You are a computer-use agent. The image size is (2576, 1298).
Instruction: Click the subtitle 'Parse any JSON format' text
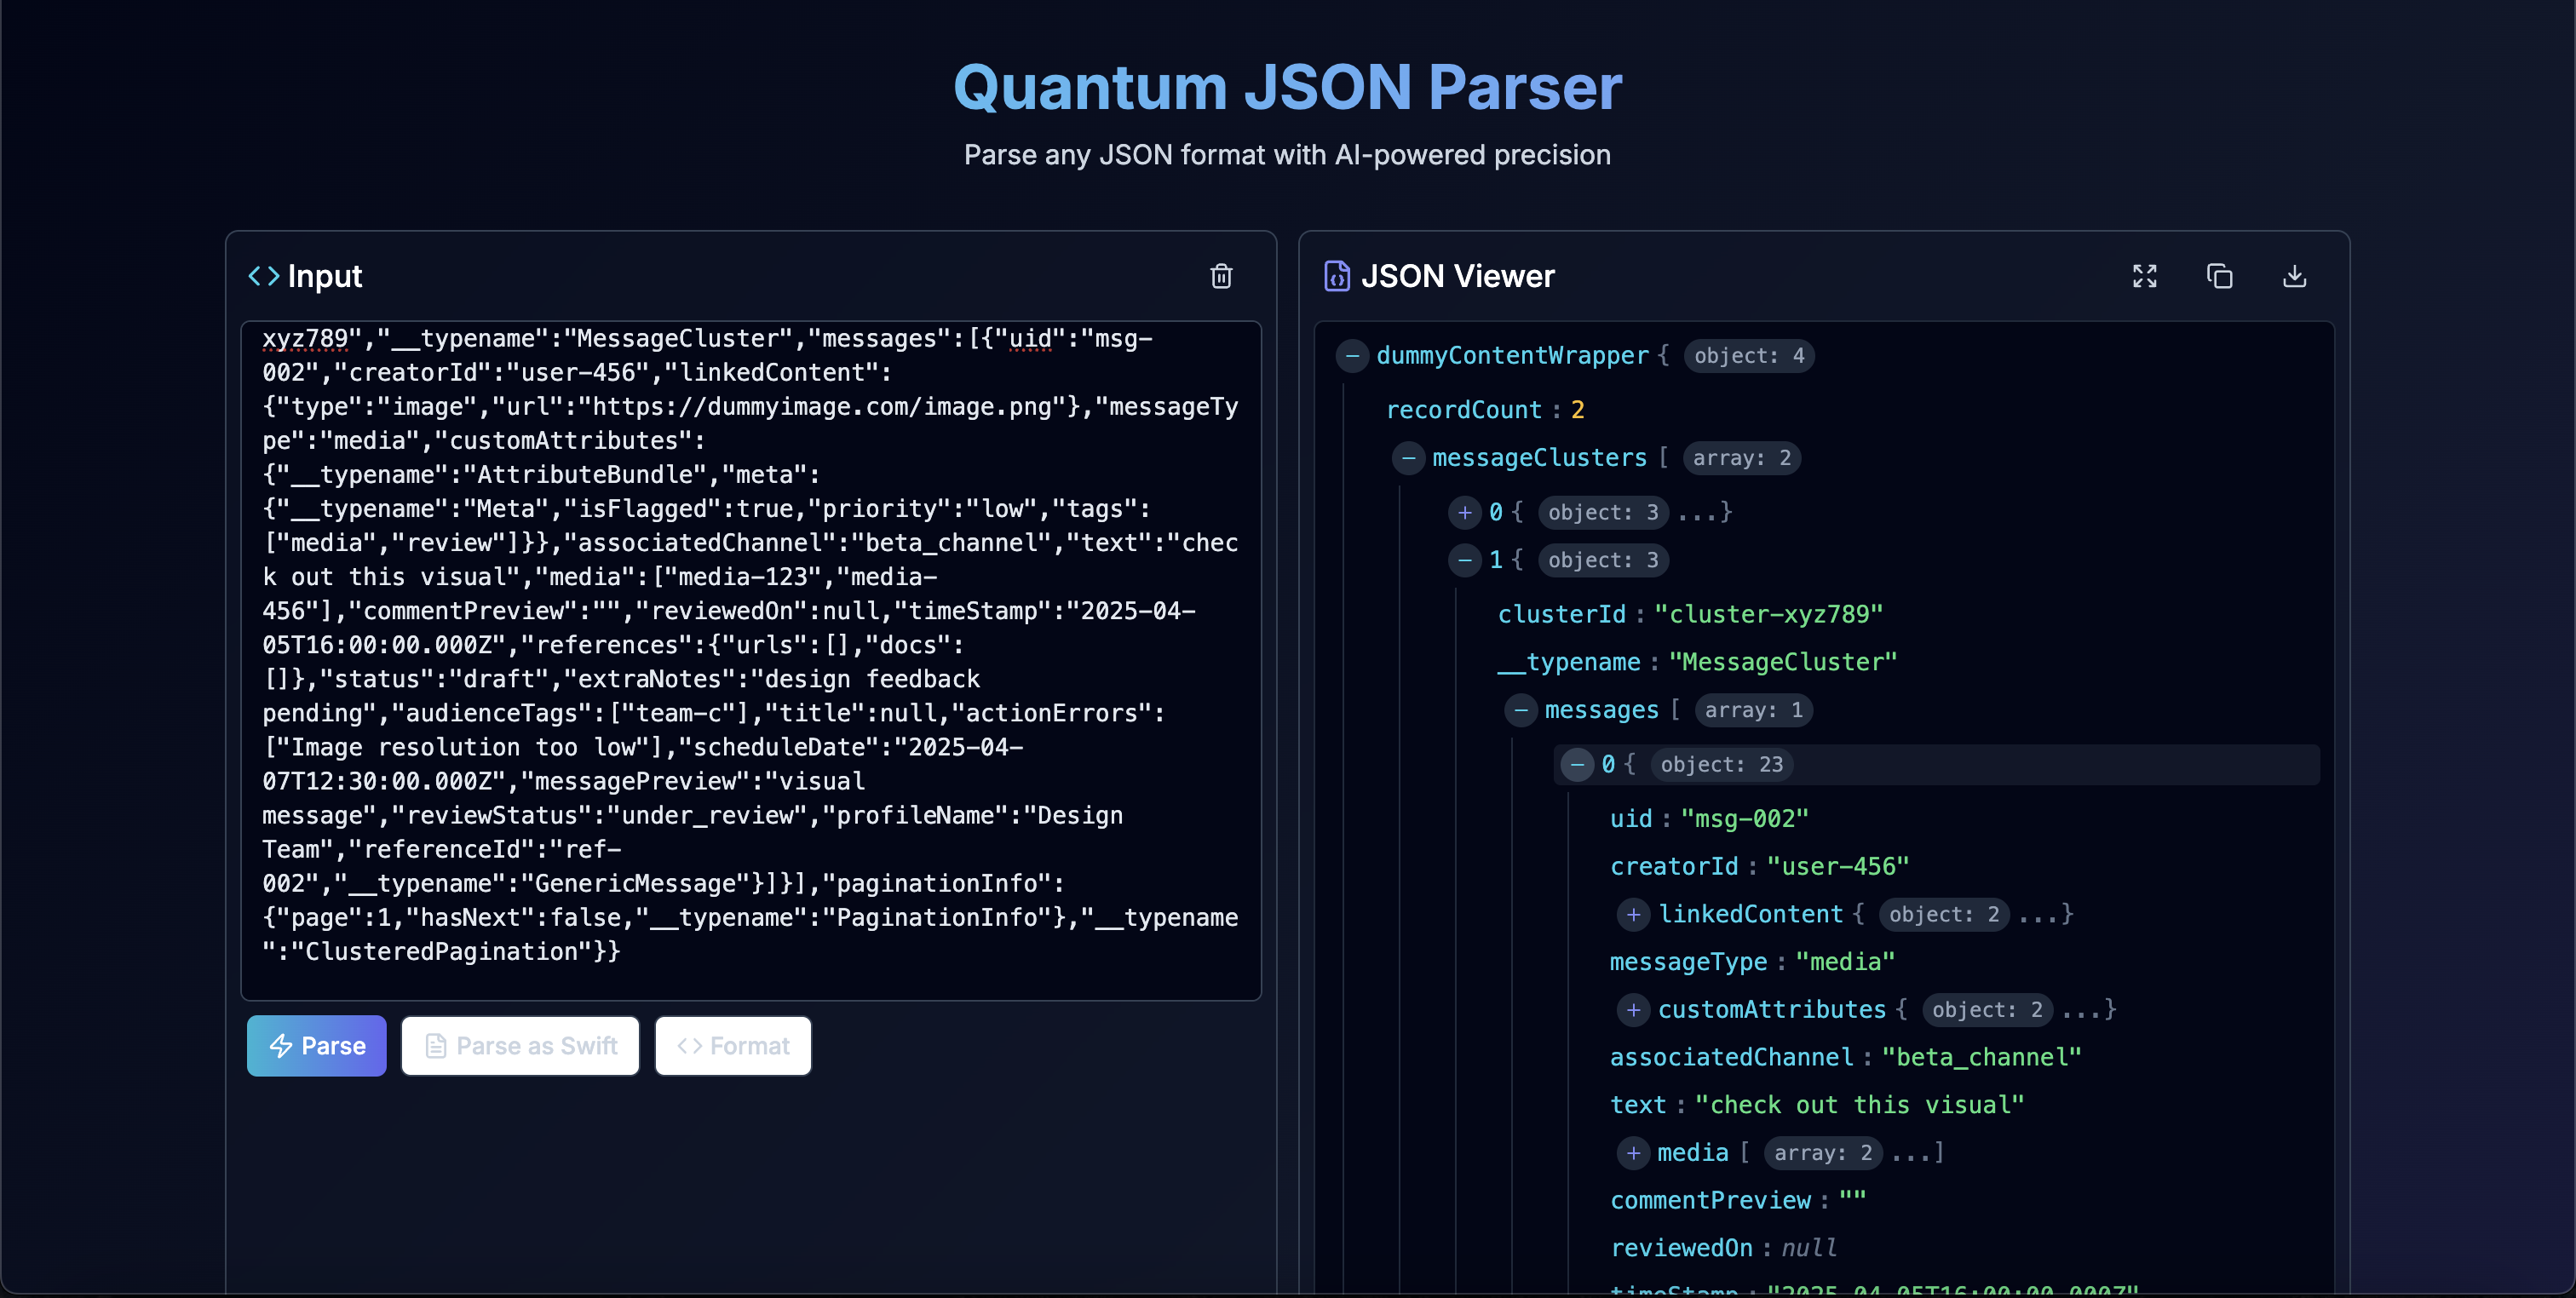click(1287, 155)
